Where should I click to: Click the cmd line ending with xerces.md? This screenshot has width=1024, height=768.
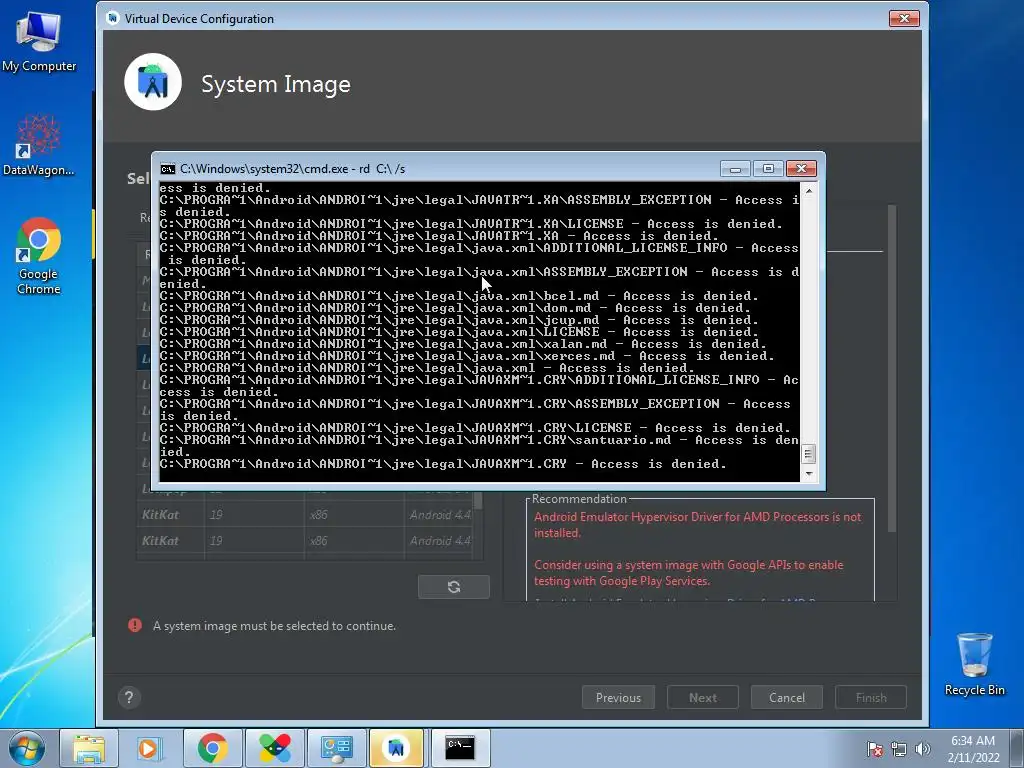point(467,356)
